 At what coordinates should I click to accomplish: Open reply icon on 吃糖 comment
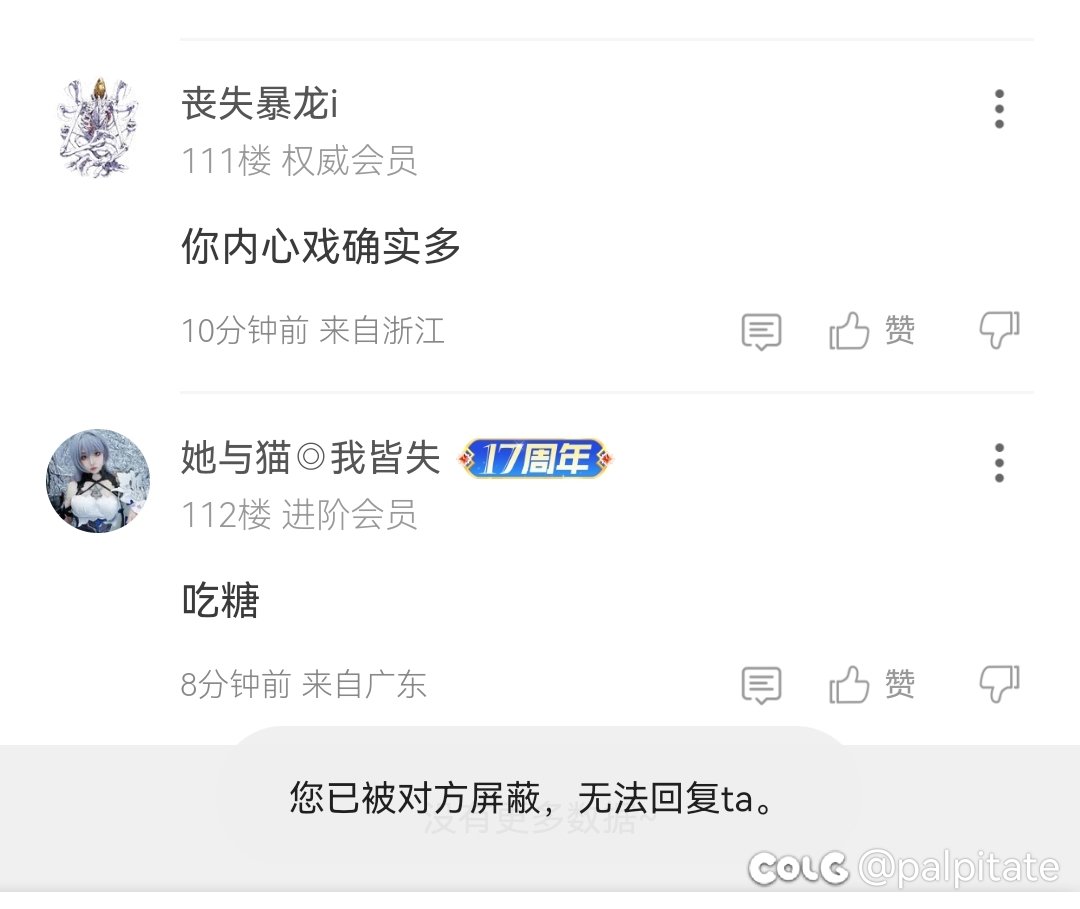761,685
